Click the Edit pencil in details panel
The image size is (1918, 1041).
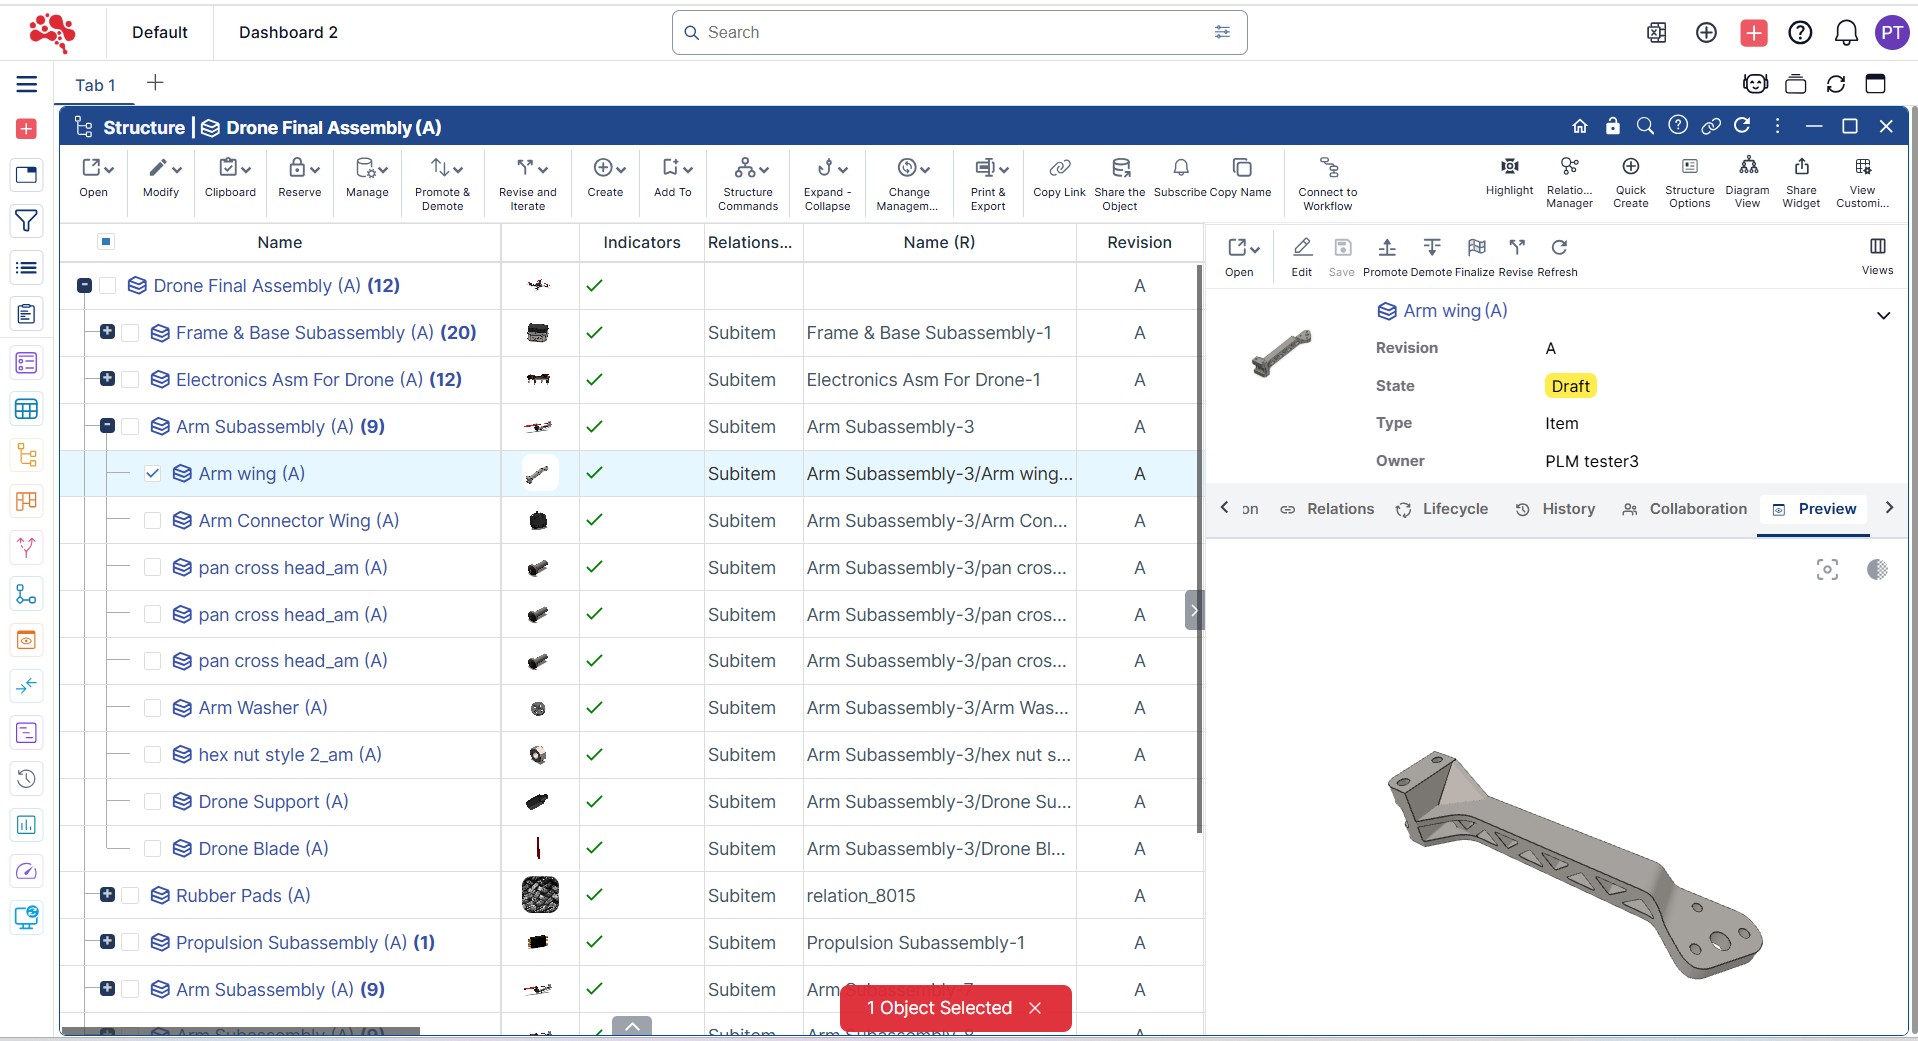tap(1301, 248)
